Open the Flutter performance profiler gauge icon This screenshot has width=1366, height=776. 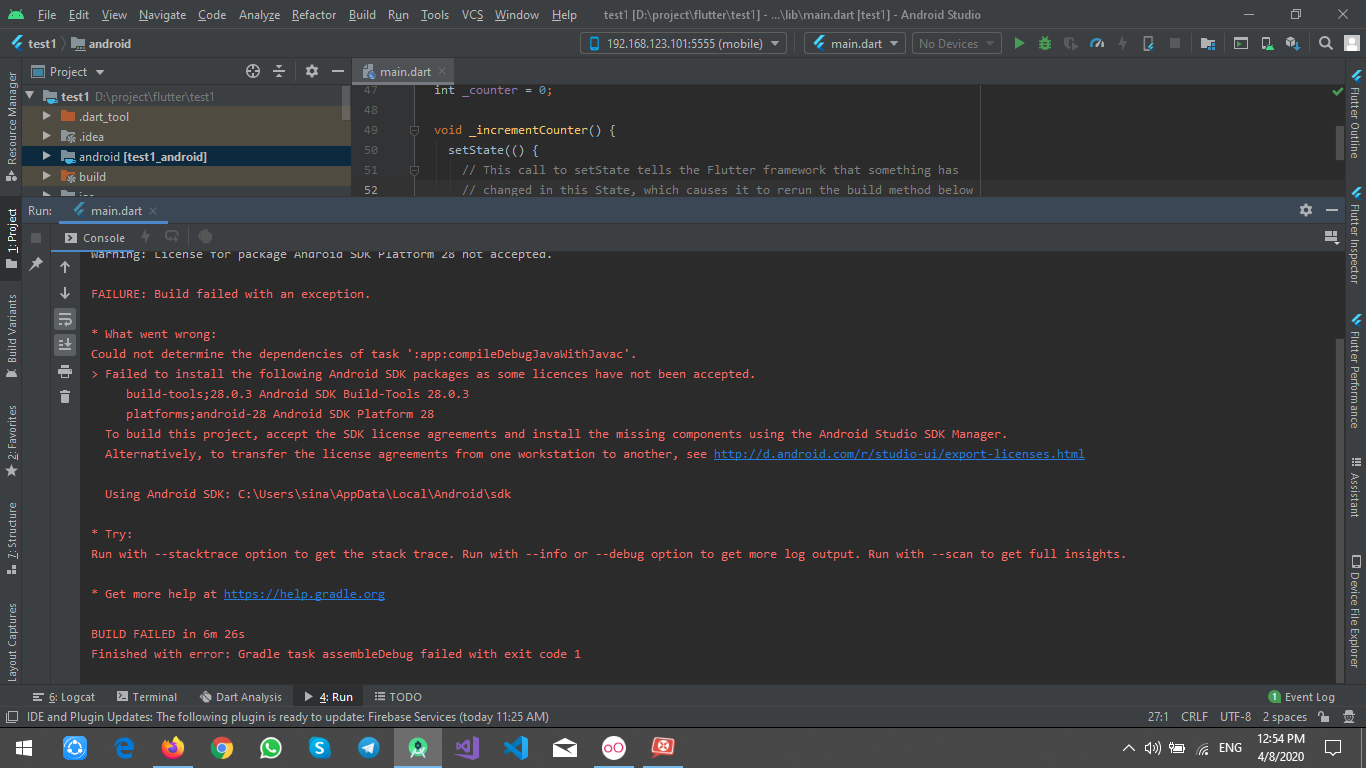click(1097, 43)
